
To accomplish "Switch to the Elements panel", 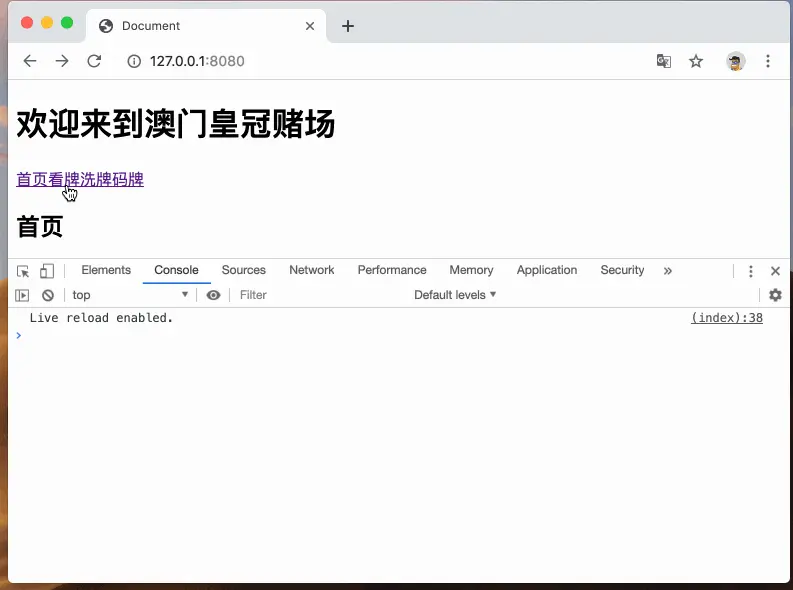I will (106, 270).
